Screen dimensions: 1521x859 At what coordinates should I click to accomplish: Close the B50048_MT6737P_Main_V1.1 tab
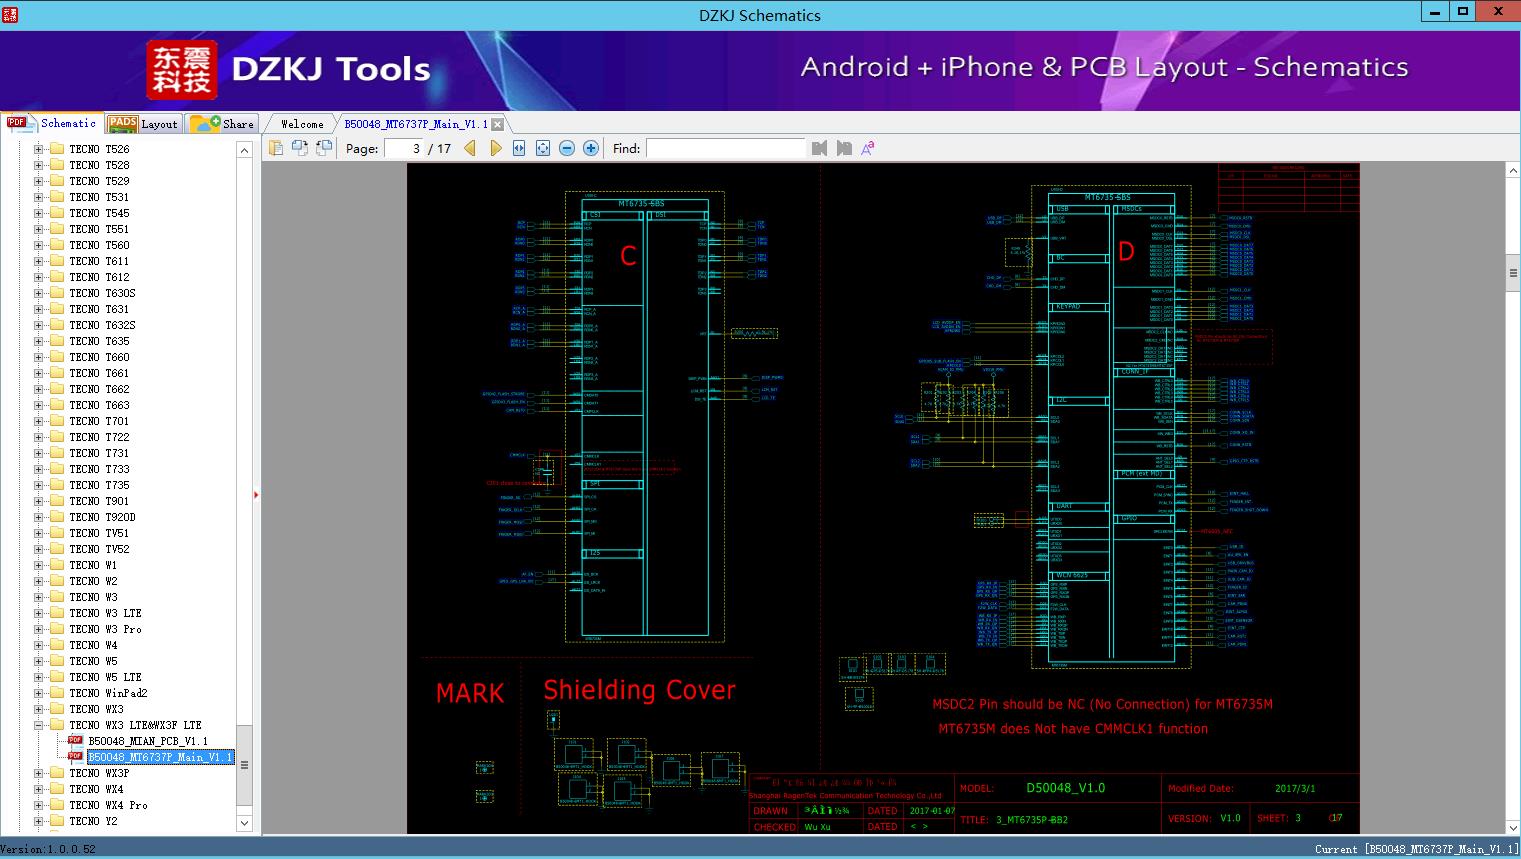[x=498, y=125]
